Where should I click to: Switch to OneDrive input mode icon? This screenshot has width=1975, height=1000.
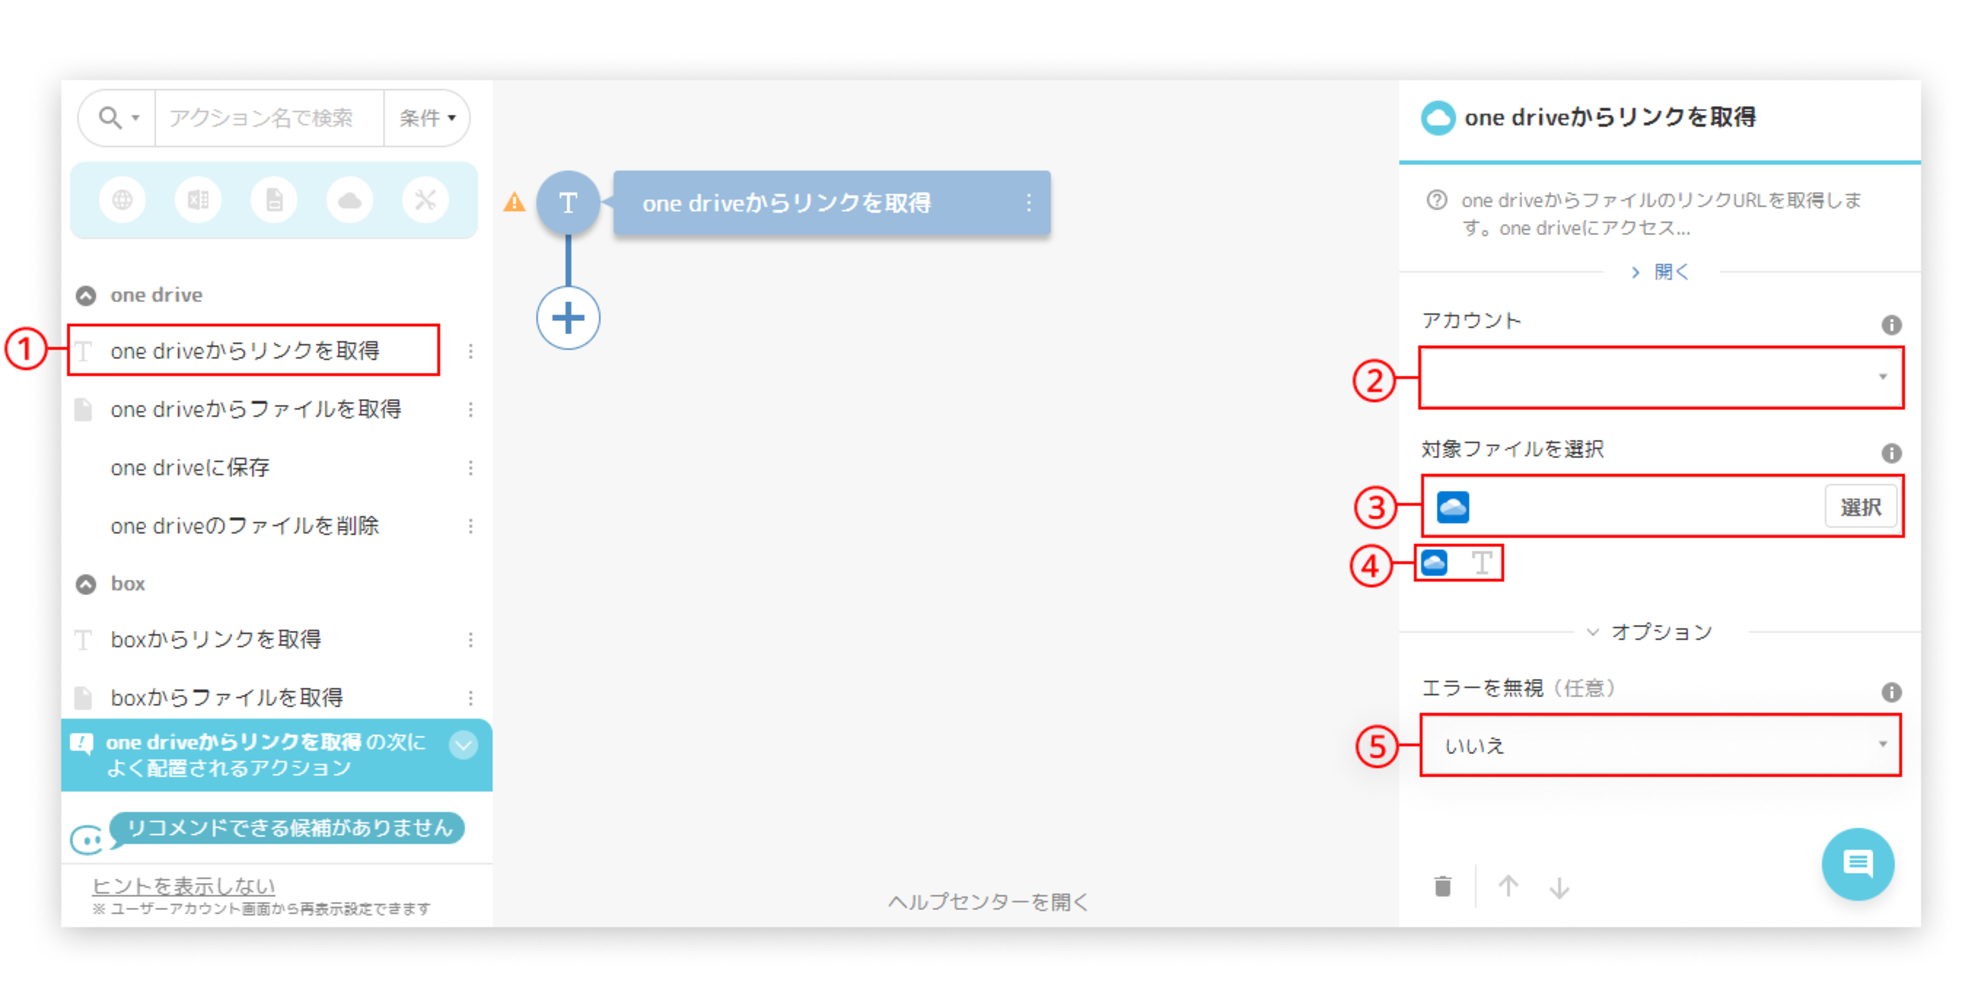(1435, 563)
